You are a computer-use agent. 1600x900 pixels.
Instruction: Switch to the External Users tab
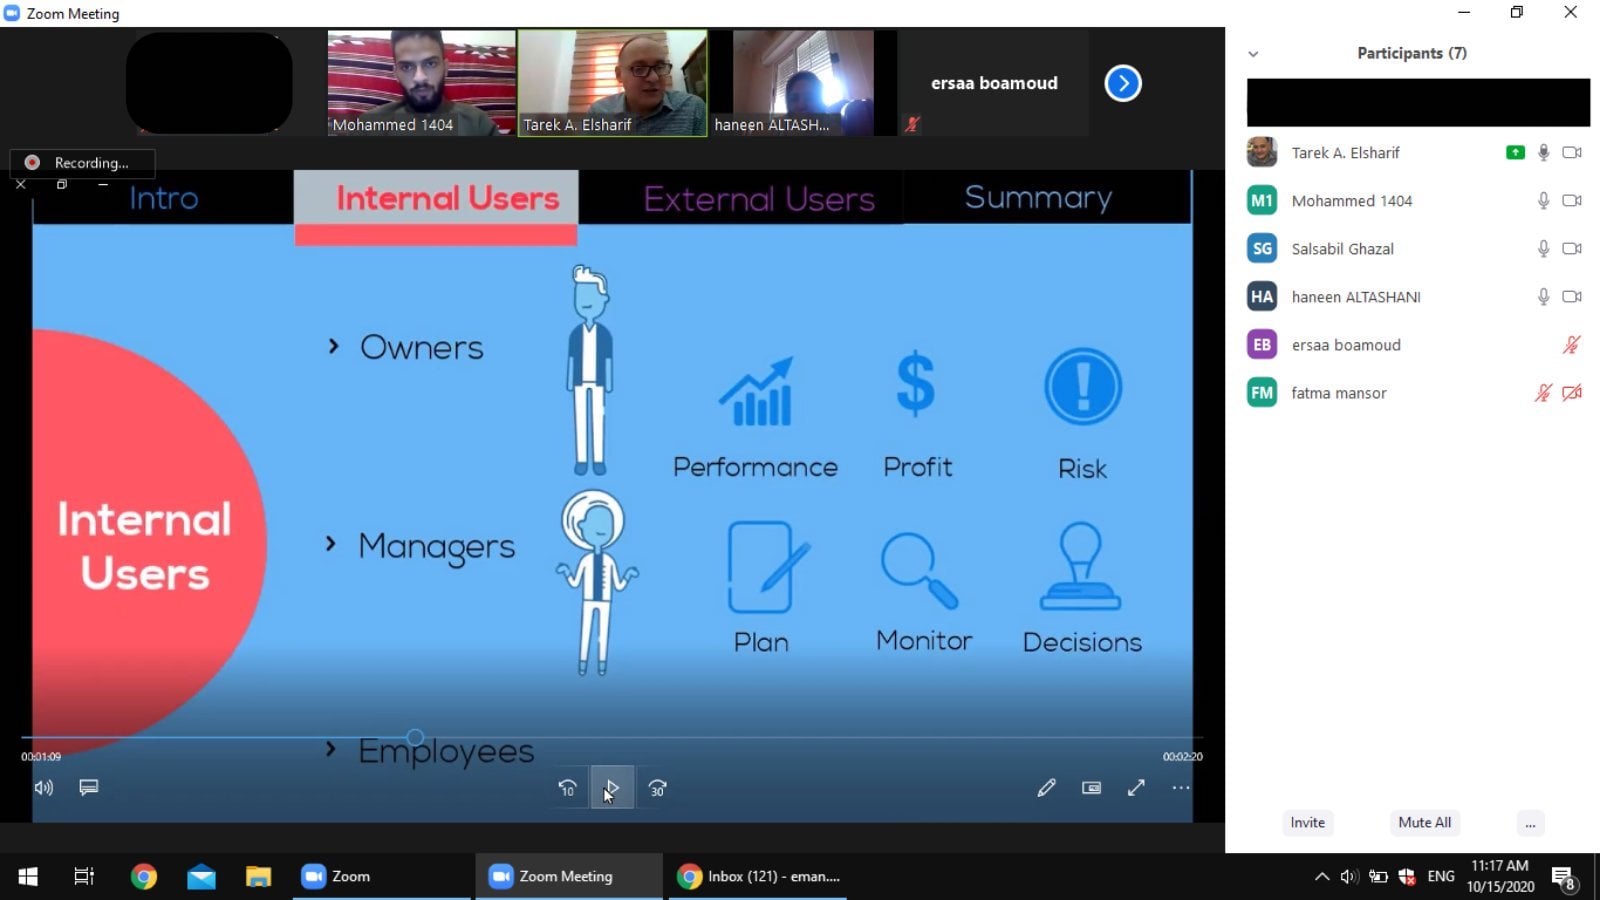pos(759,199)
